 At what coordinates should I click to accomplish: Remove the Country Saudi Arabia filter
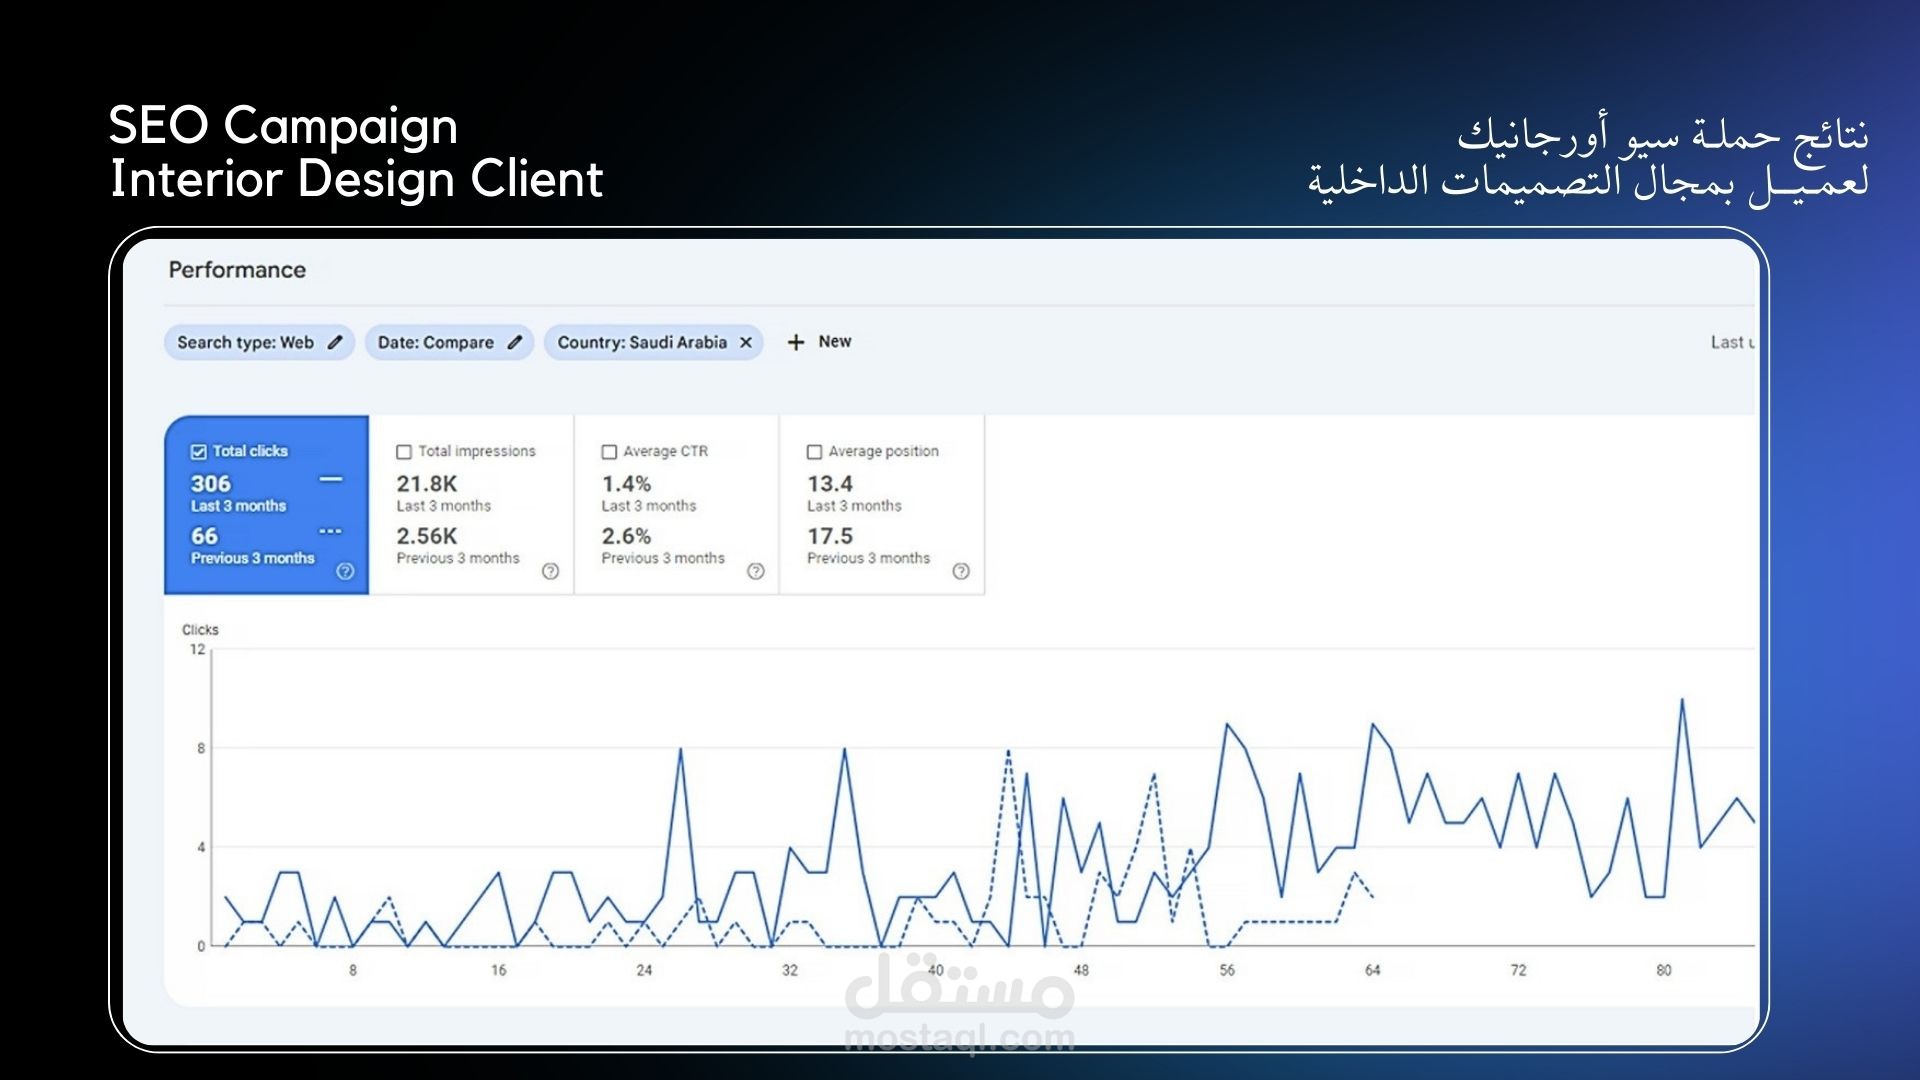coord(746,342)
